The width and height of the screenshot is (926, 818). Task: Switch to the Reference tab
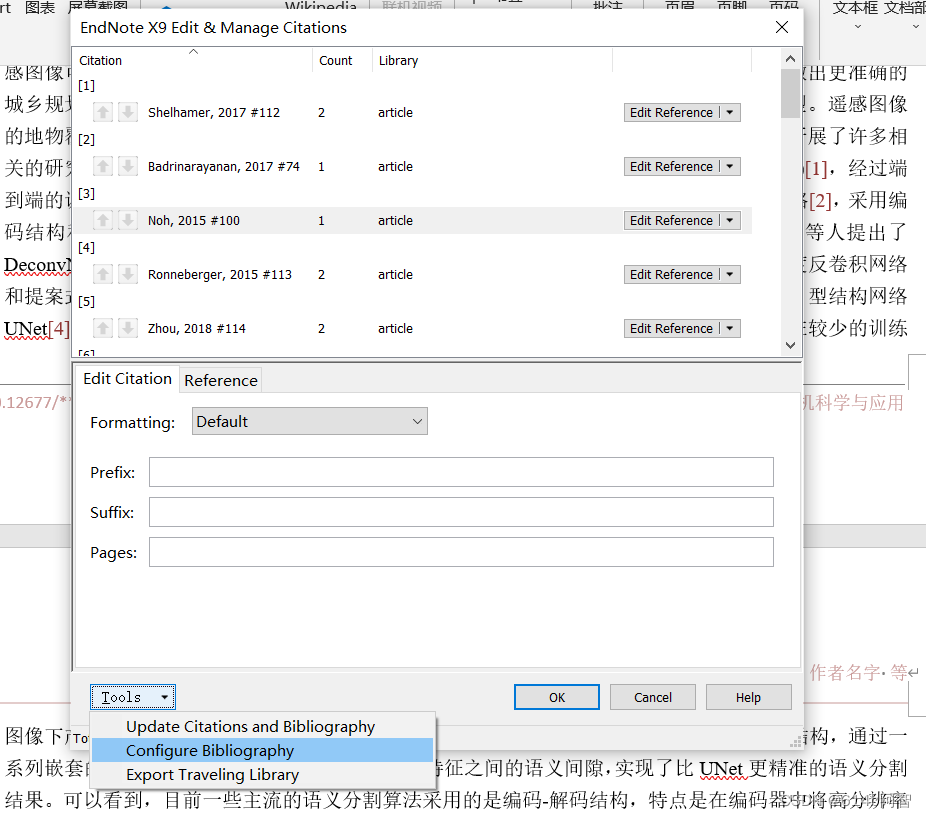coord(221,380)
